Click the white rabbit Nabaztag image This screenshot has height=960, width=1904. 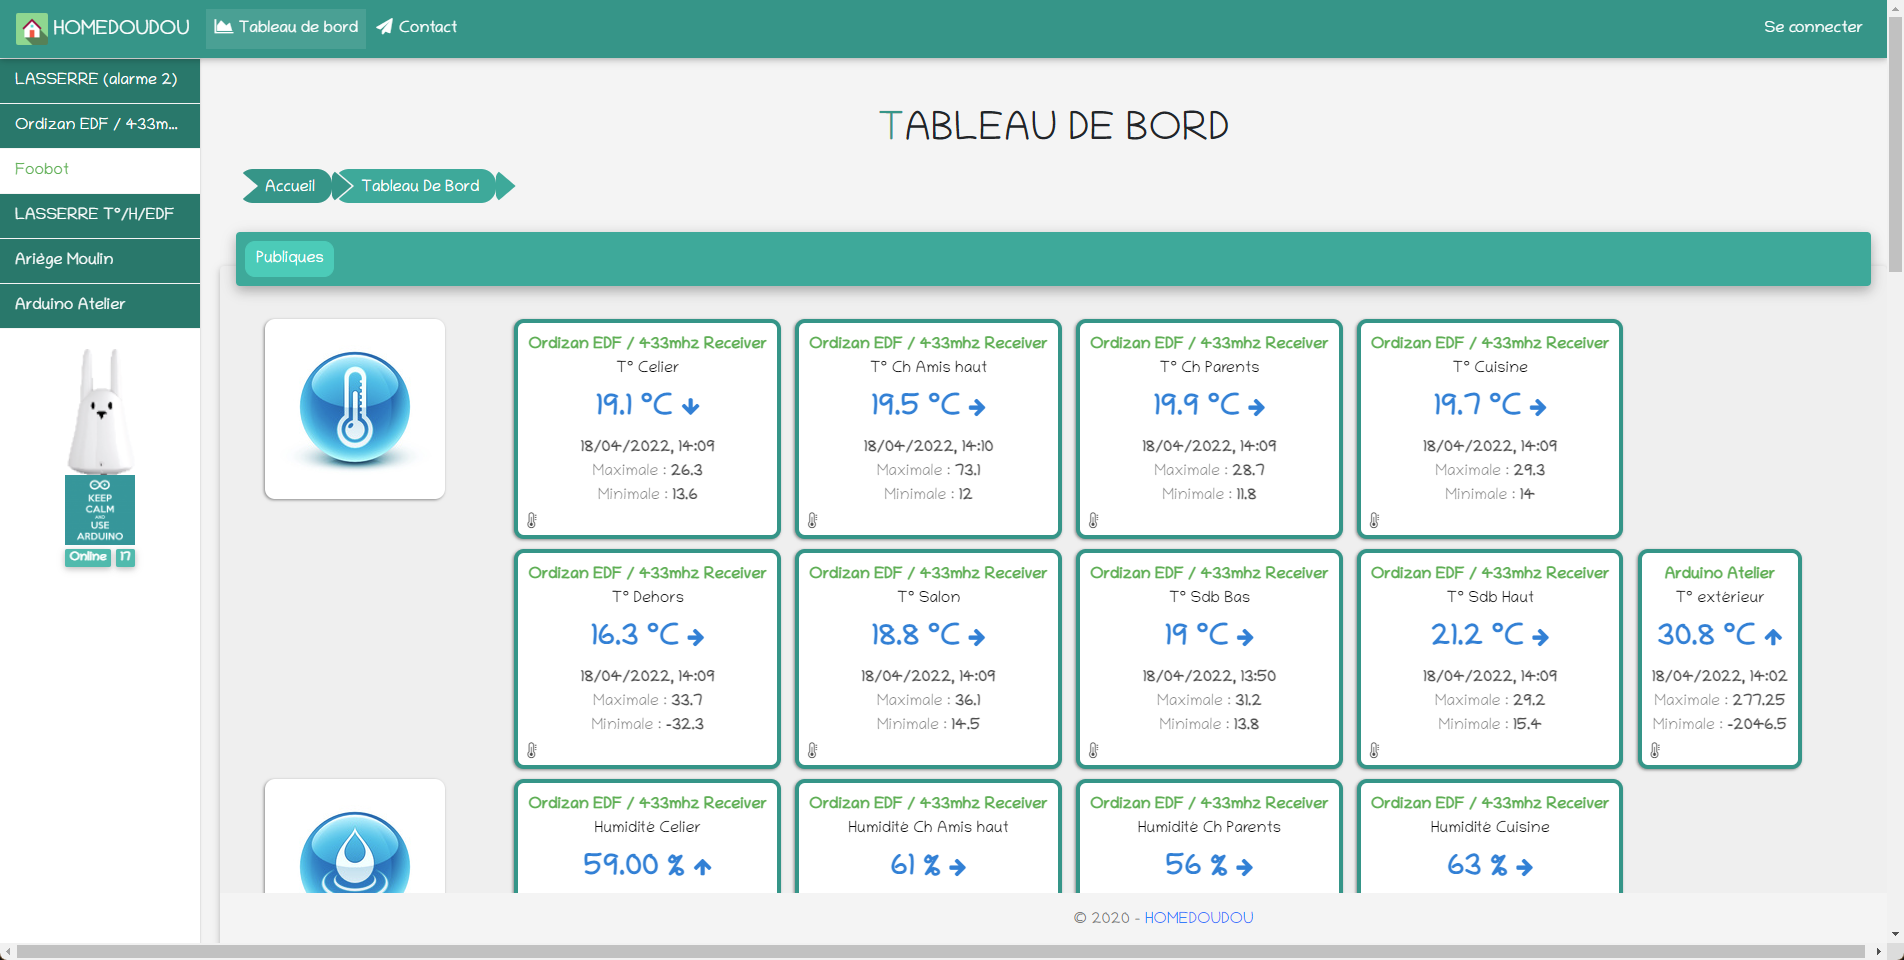[100, 410]
